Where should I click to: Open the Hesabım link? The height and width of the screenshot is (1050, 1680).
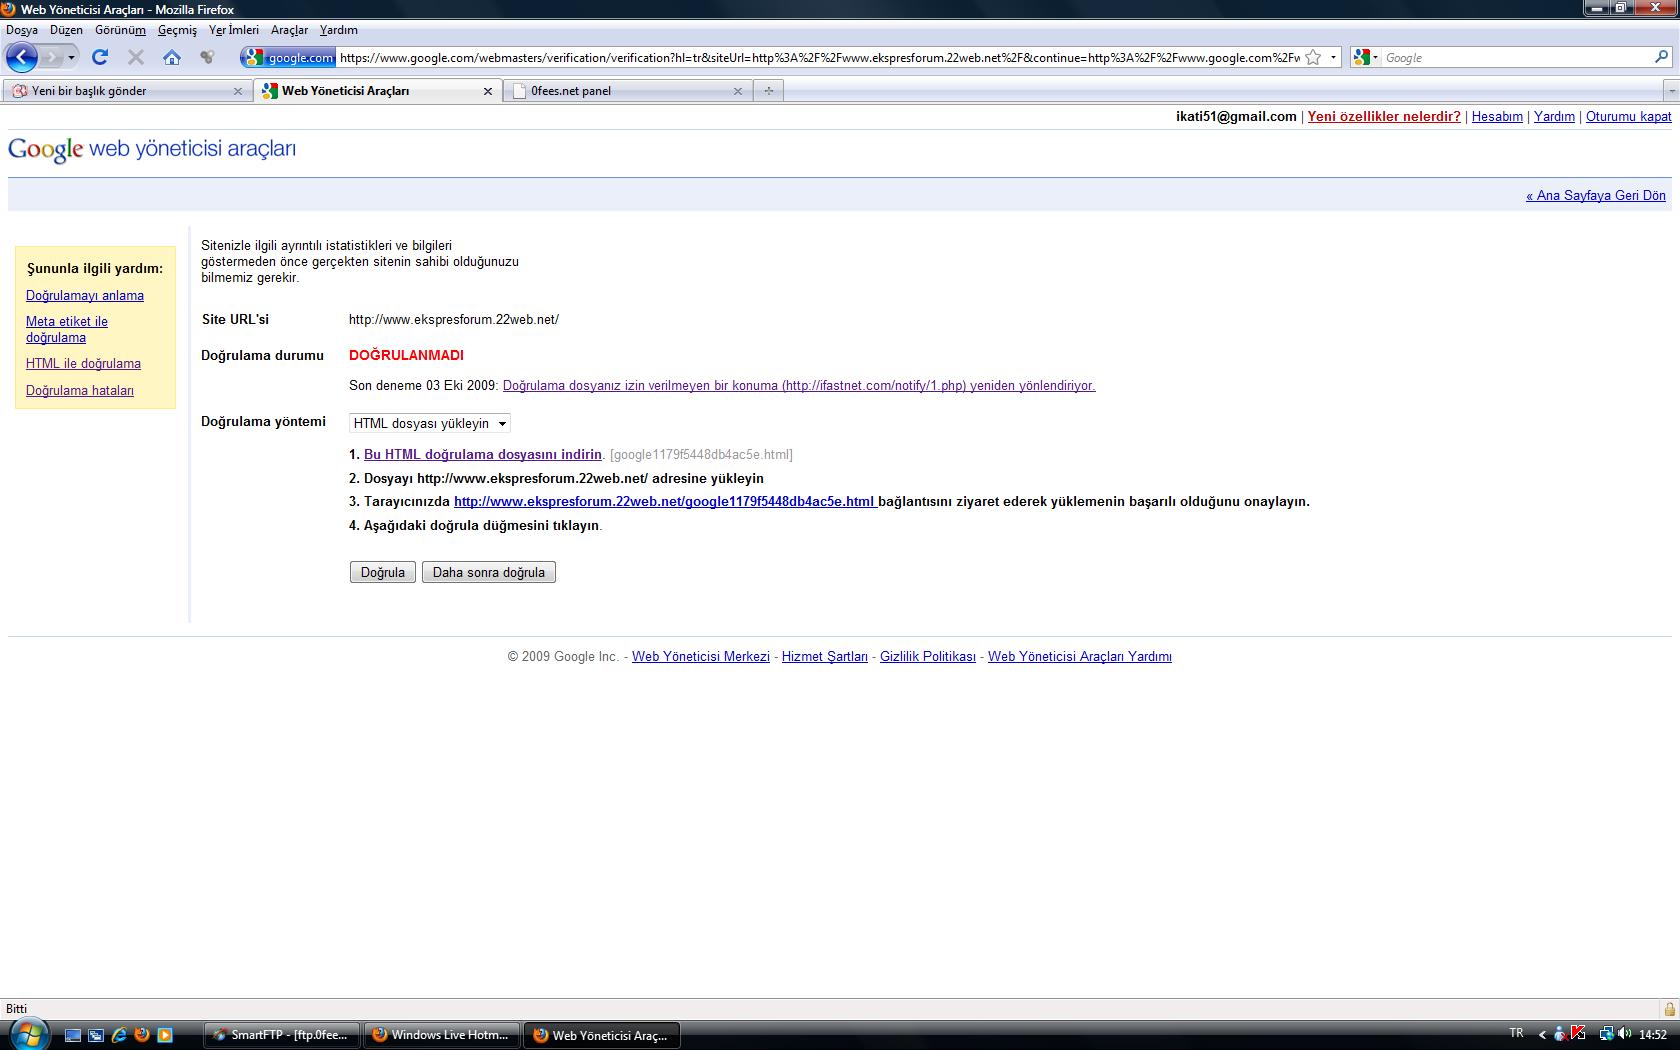(x=1497, y=116)
